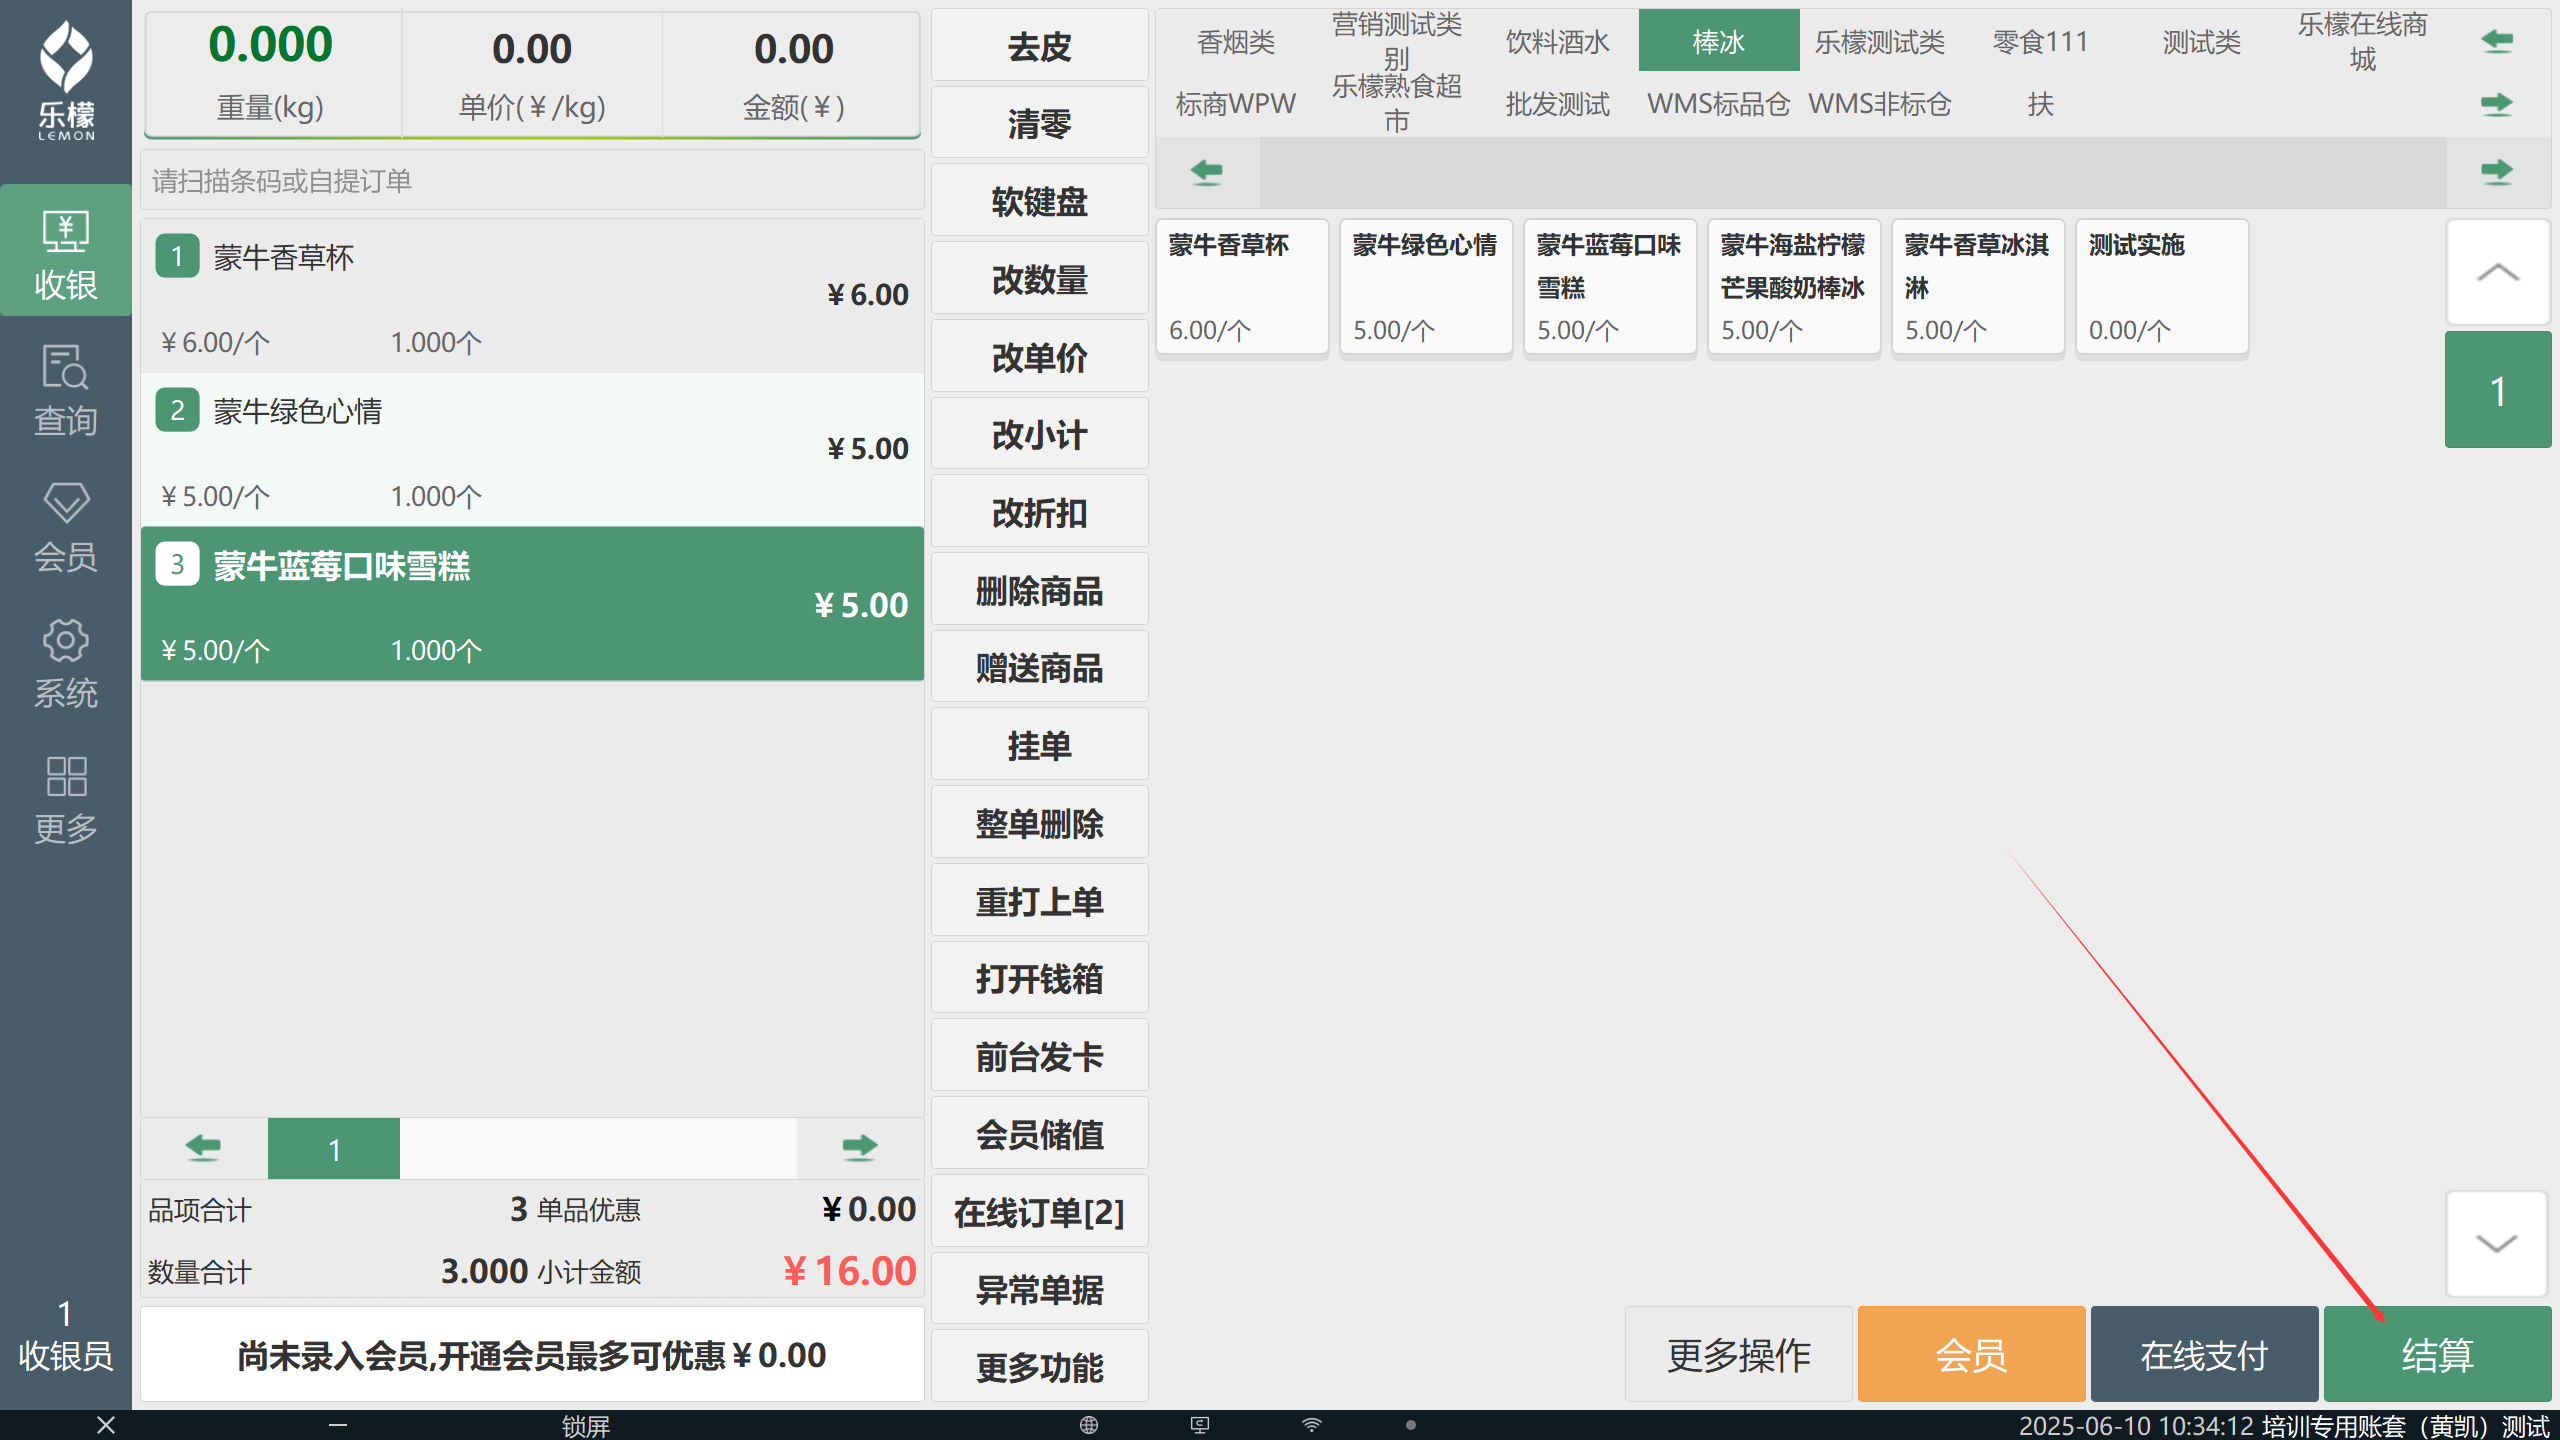Screen dimensions: 2560x1440
Task: Click the 改单价 change unit price button
Action: 1040,357
